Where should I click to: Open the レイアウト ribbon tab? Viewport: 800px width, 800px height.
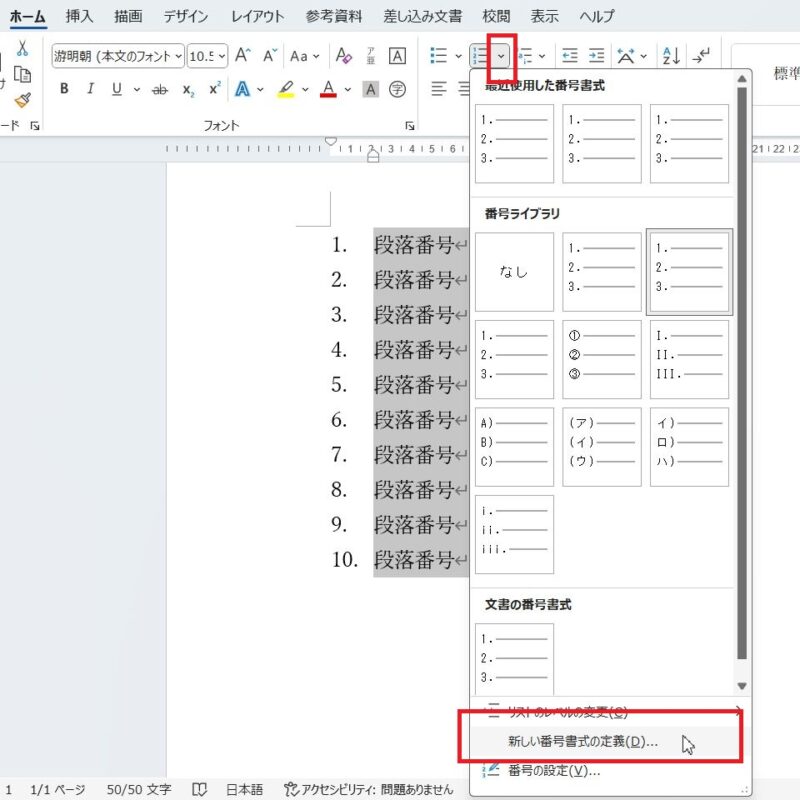[x=257, y=17]
